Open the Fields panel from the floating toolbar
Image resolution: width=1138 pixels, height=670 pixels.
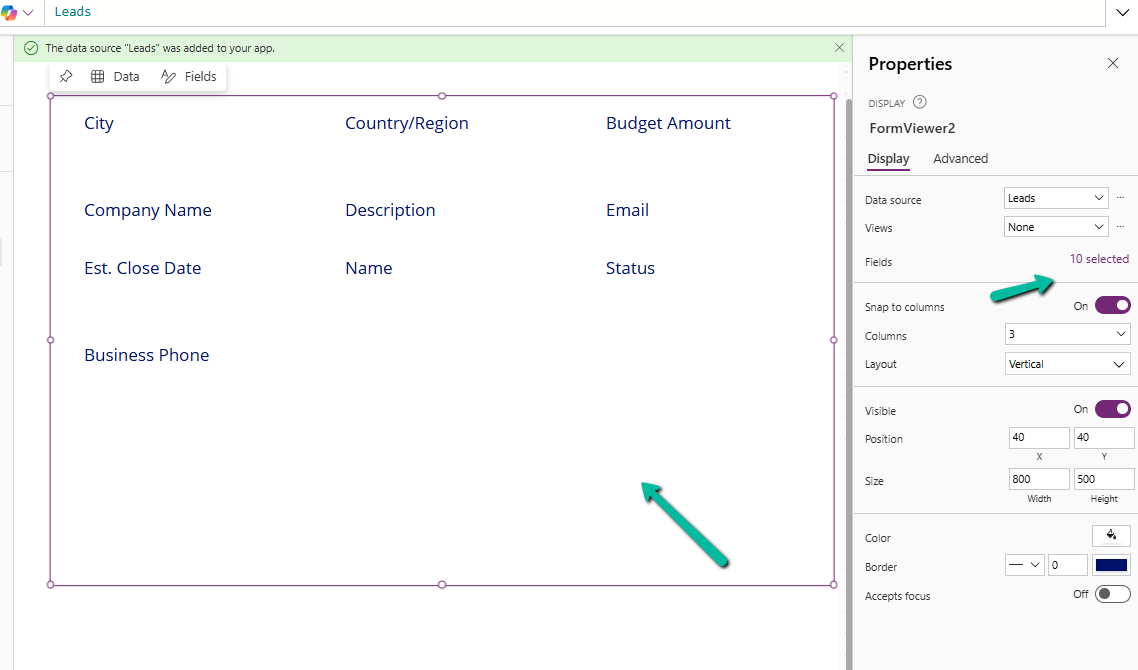pyautogui.click(x=188, y=76)
